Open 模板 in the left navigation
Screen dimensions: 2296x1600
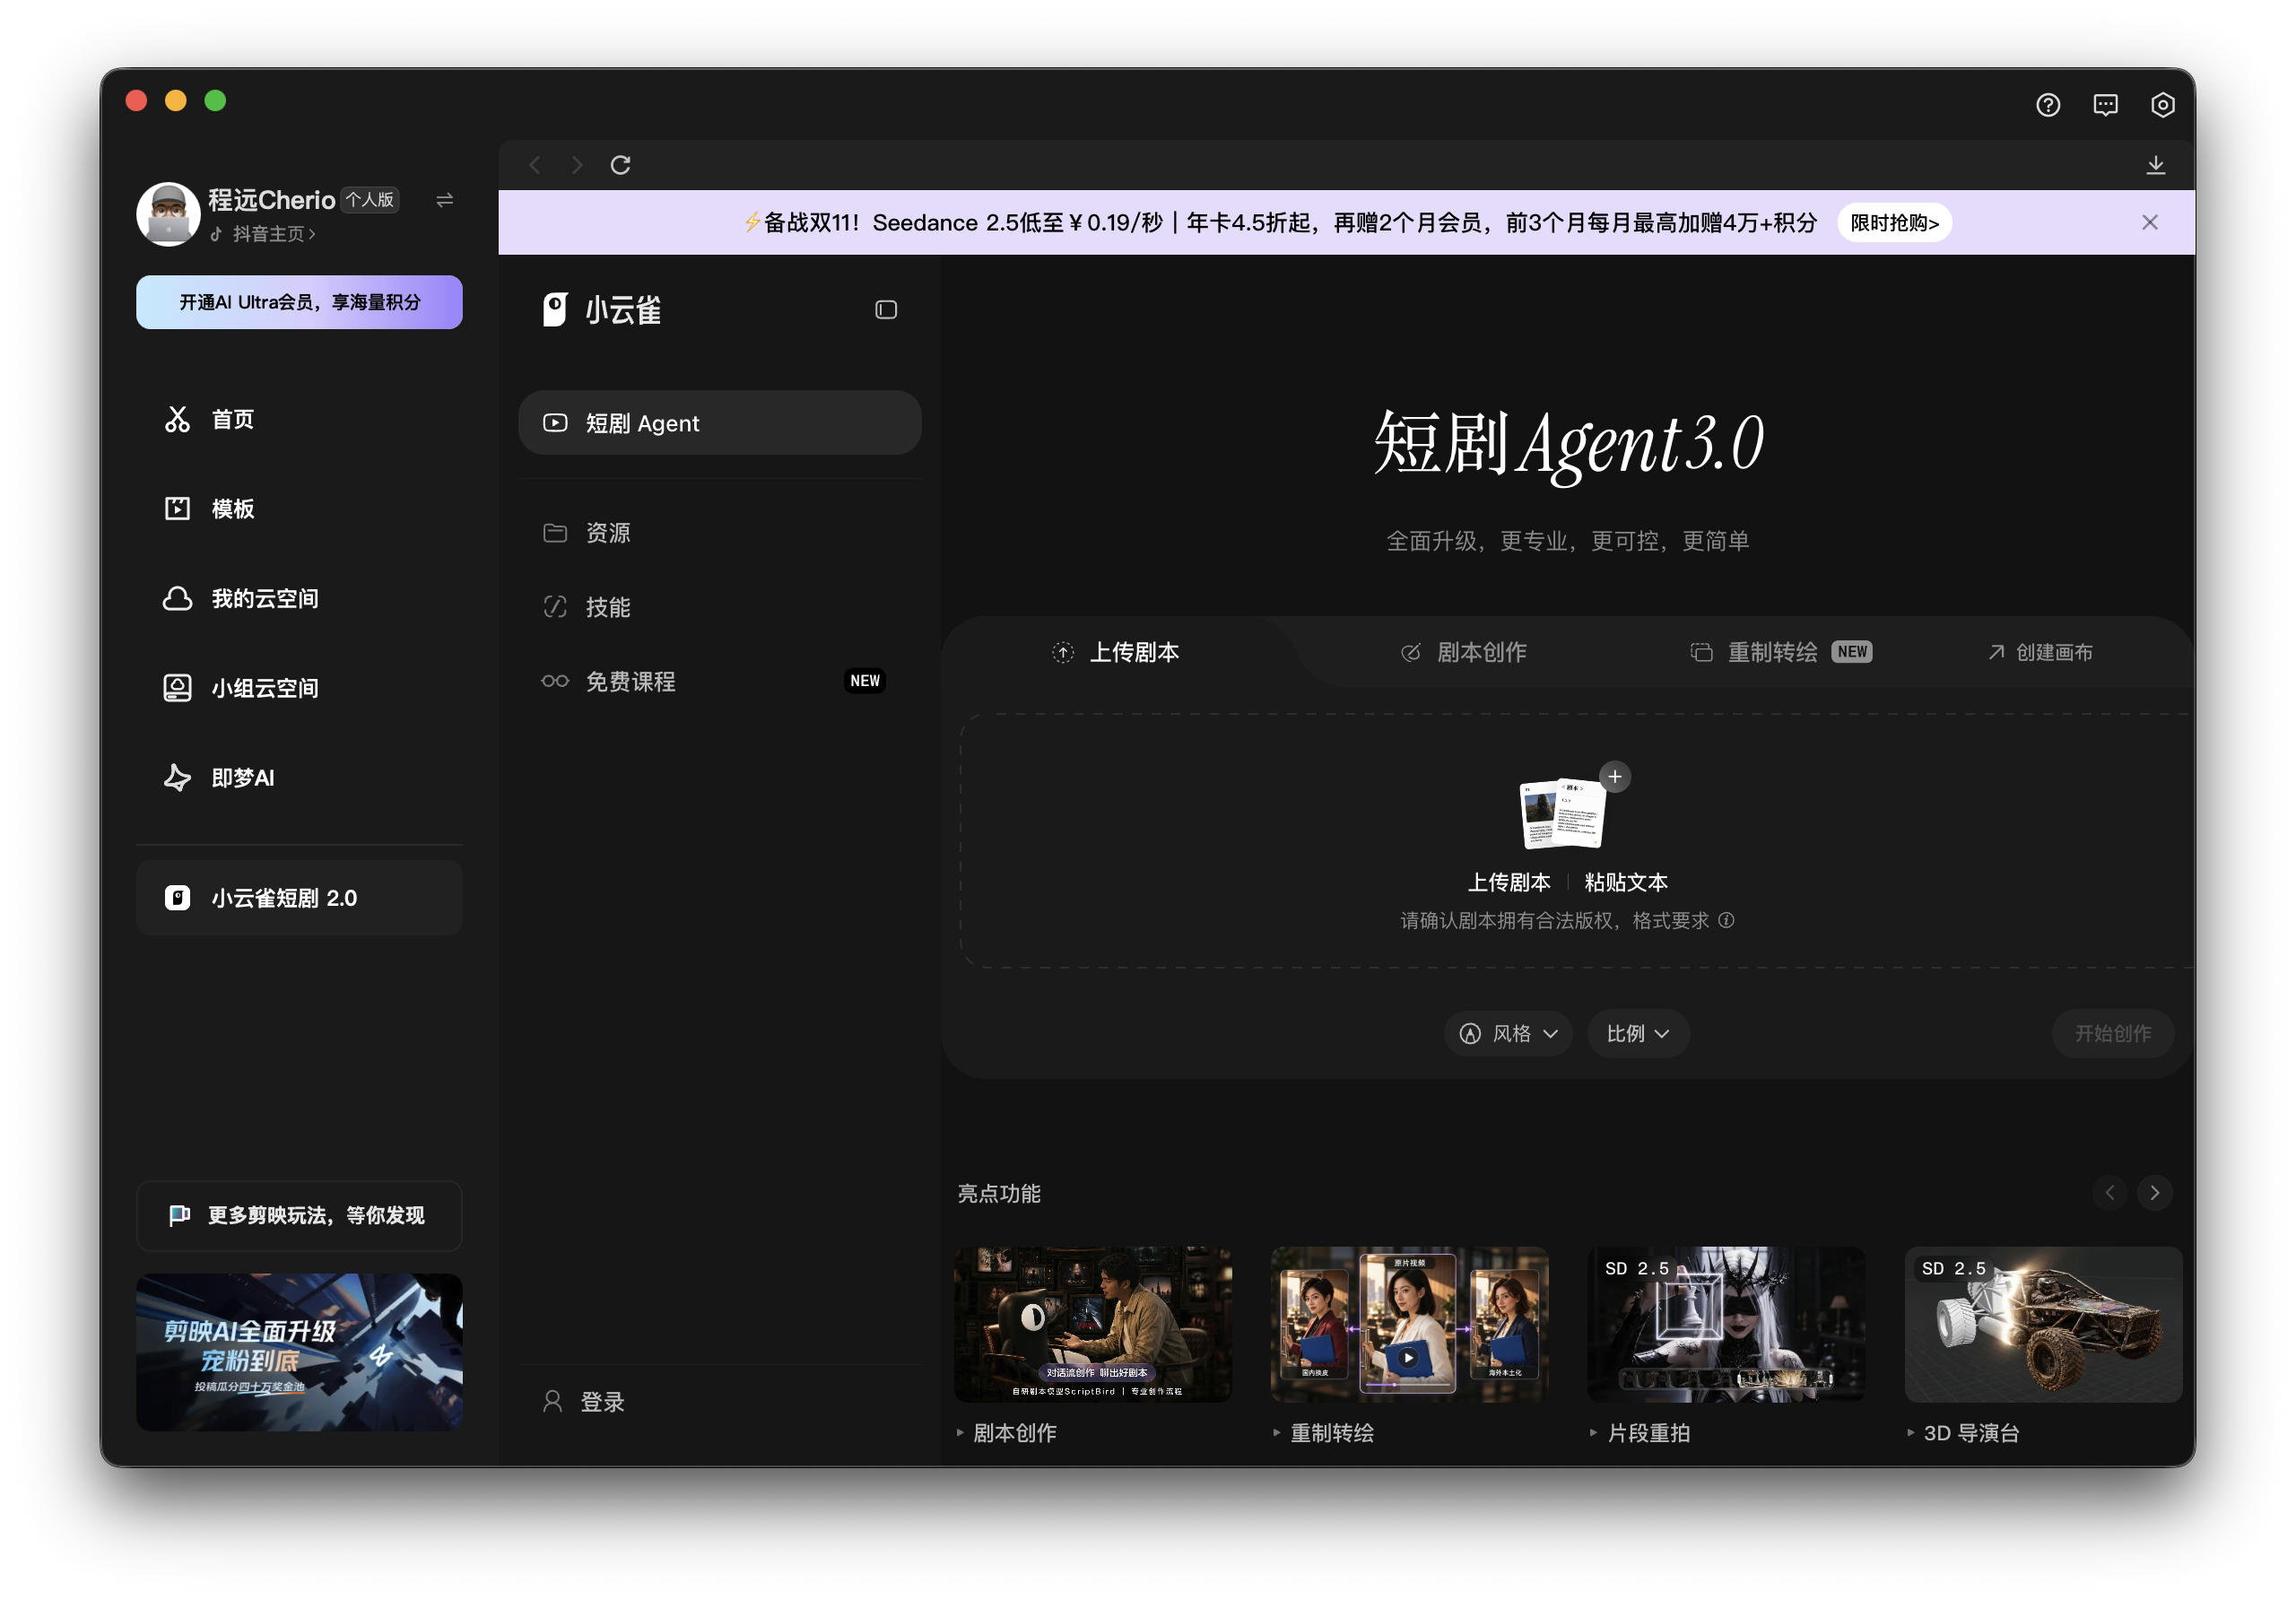tap(299, 509)
